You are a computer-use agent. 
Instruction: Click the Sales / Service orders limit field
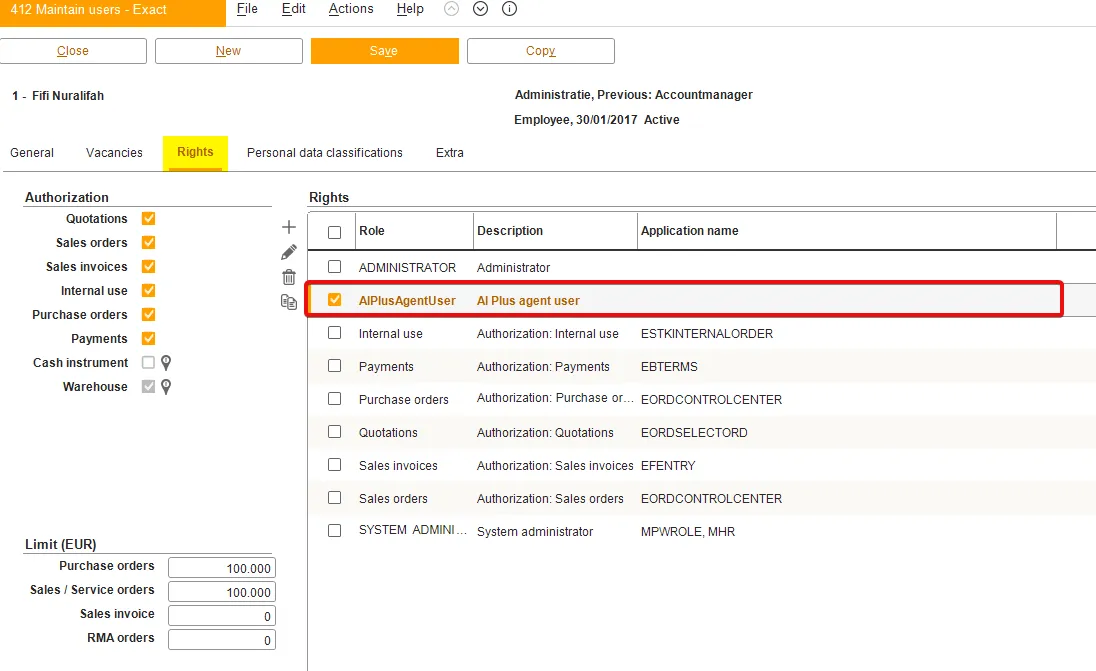(222, 592)
